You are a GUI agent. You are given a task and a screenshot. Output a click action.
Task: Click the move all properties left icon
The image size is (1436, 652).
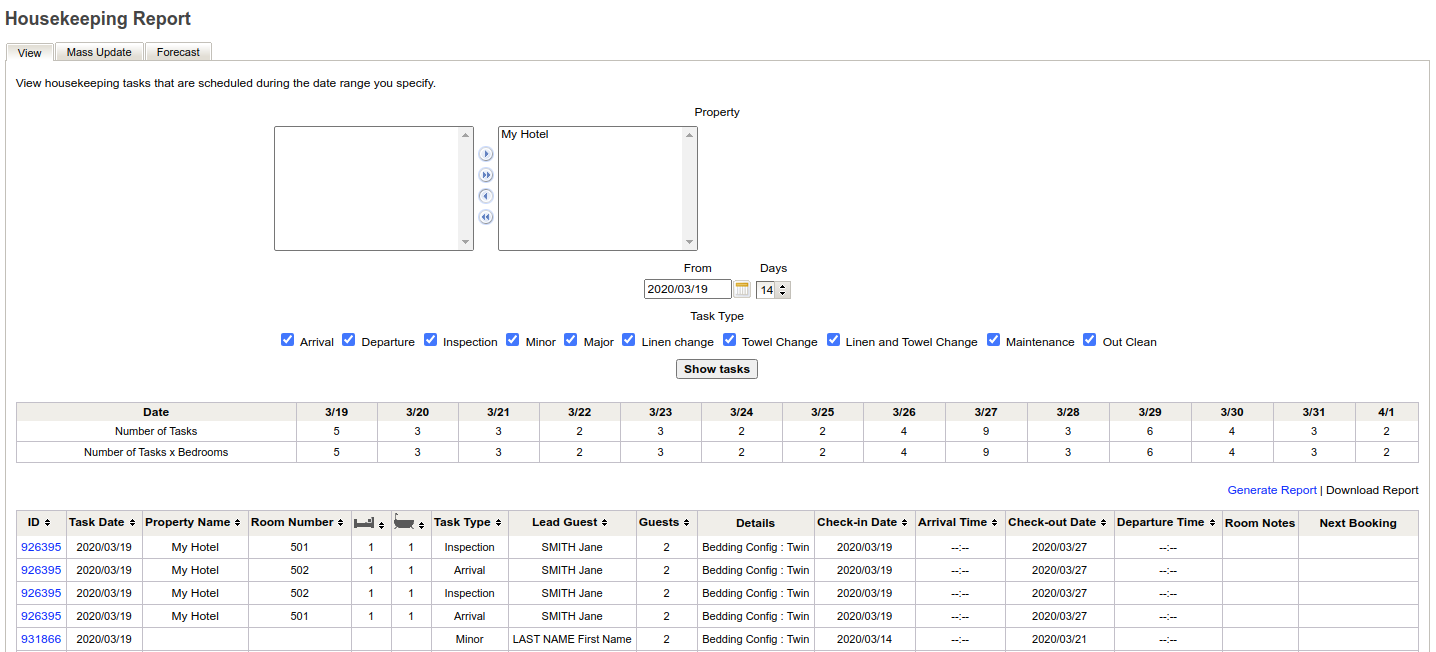(x=486, y=217)
